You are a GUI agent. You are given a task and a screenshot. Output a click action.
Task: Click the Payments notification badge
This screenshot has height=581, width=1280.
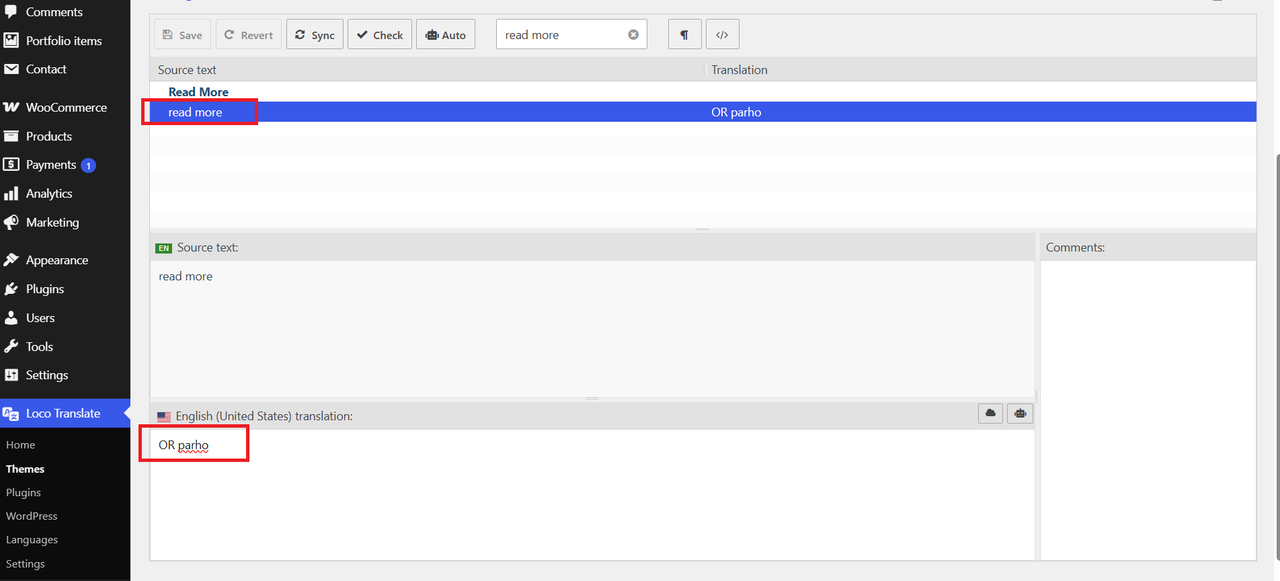click(88, 165)
